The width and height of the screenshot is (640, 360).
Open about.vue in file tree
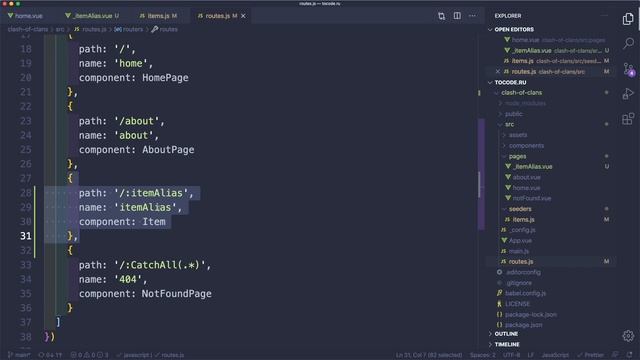[527, 177]
